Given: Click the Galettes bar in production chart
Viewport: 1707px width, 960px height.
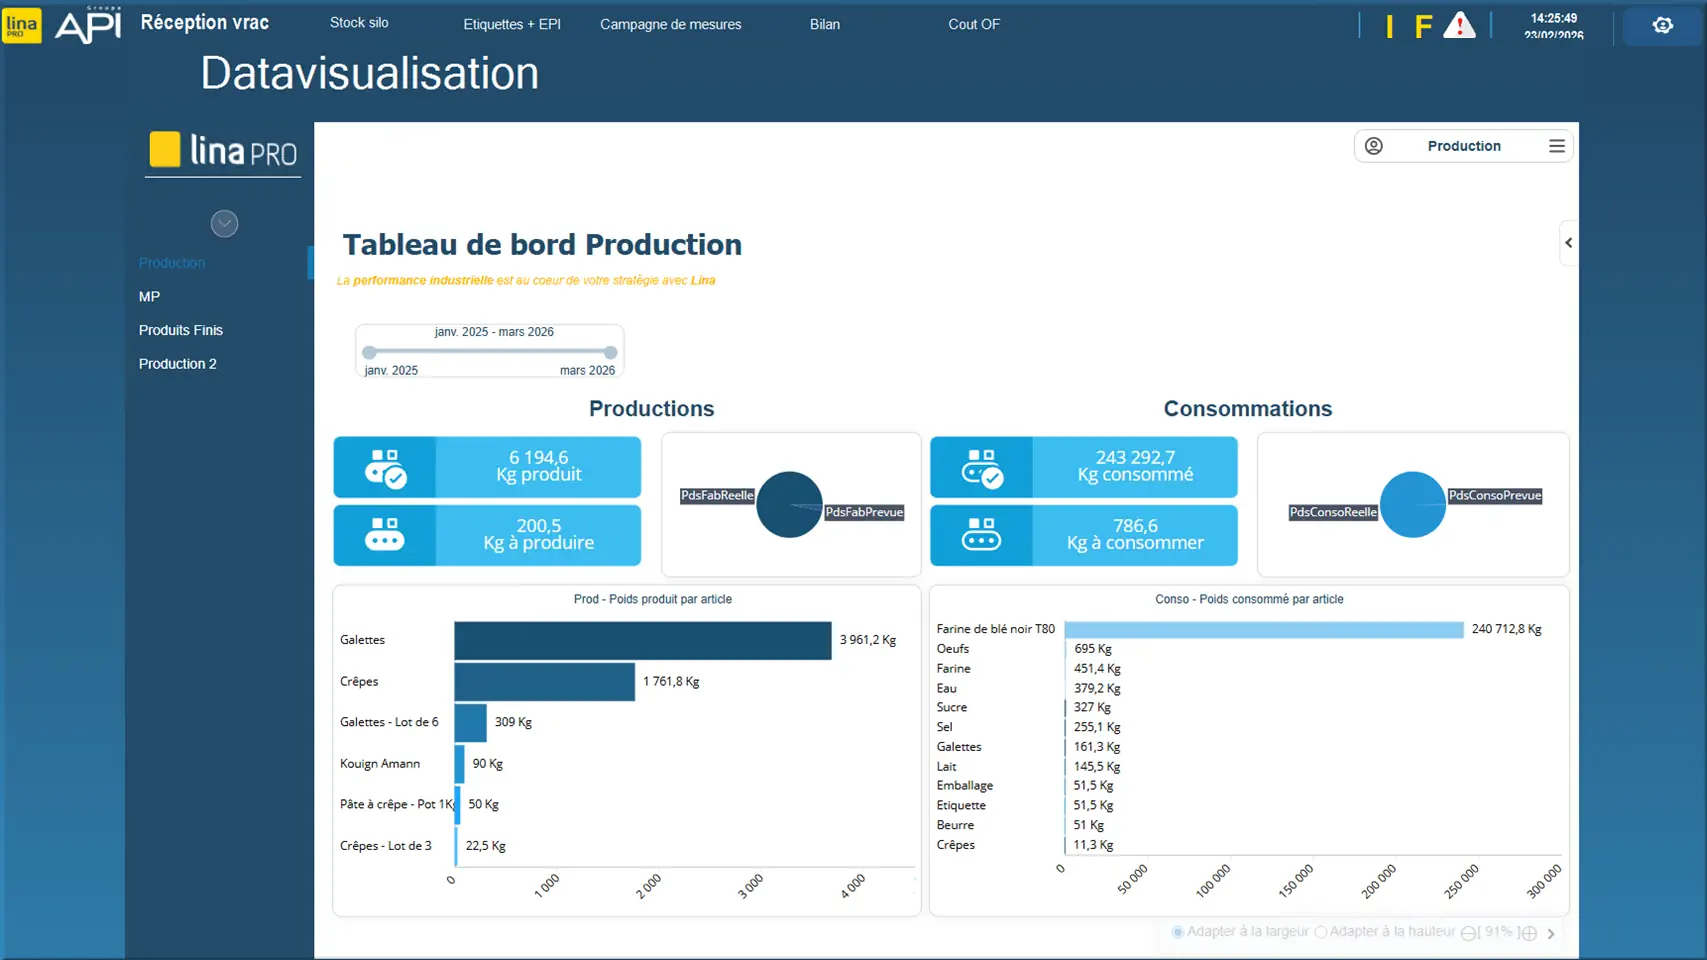Looking at the screenshot, I should [x=642, y=641].
